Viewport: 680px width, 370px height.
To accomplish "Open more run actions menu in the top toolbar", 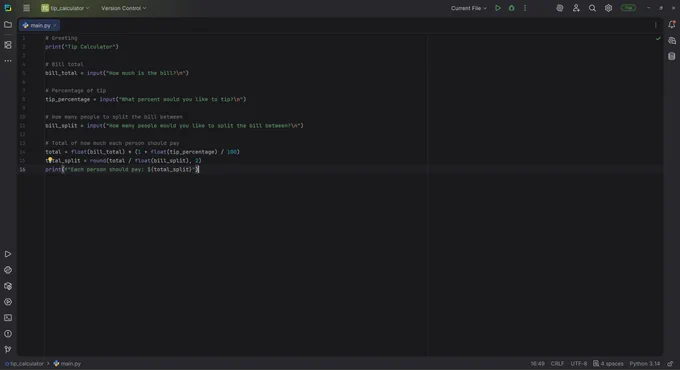I will pyautogui.click(x=525, y=8).
